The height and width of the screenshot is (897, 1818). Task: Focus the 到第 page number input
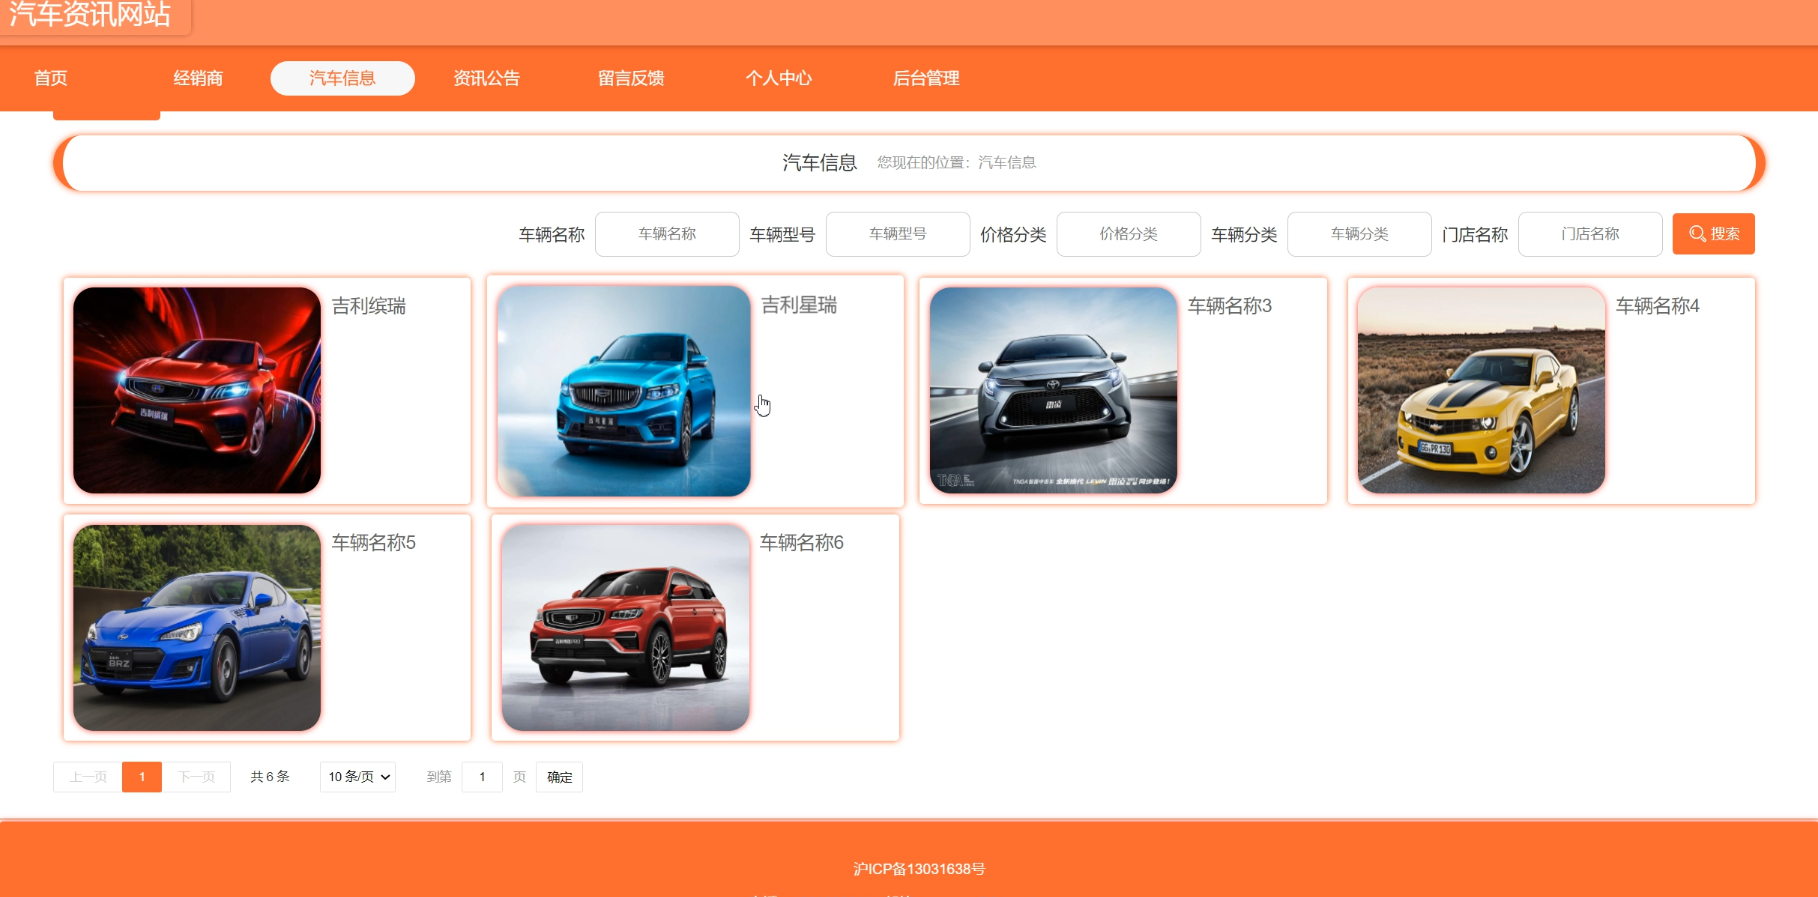click(482, 777)
